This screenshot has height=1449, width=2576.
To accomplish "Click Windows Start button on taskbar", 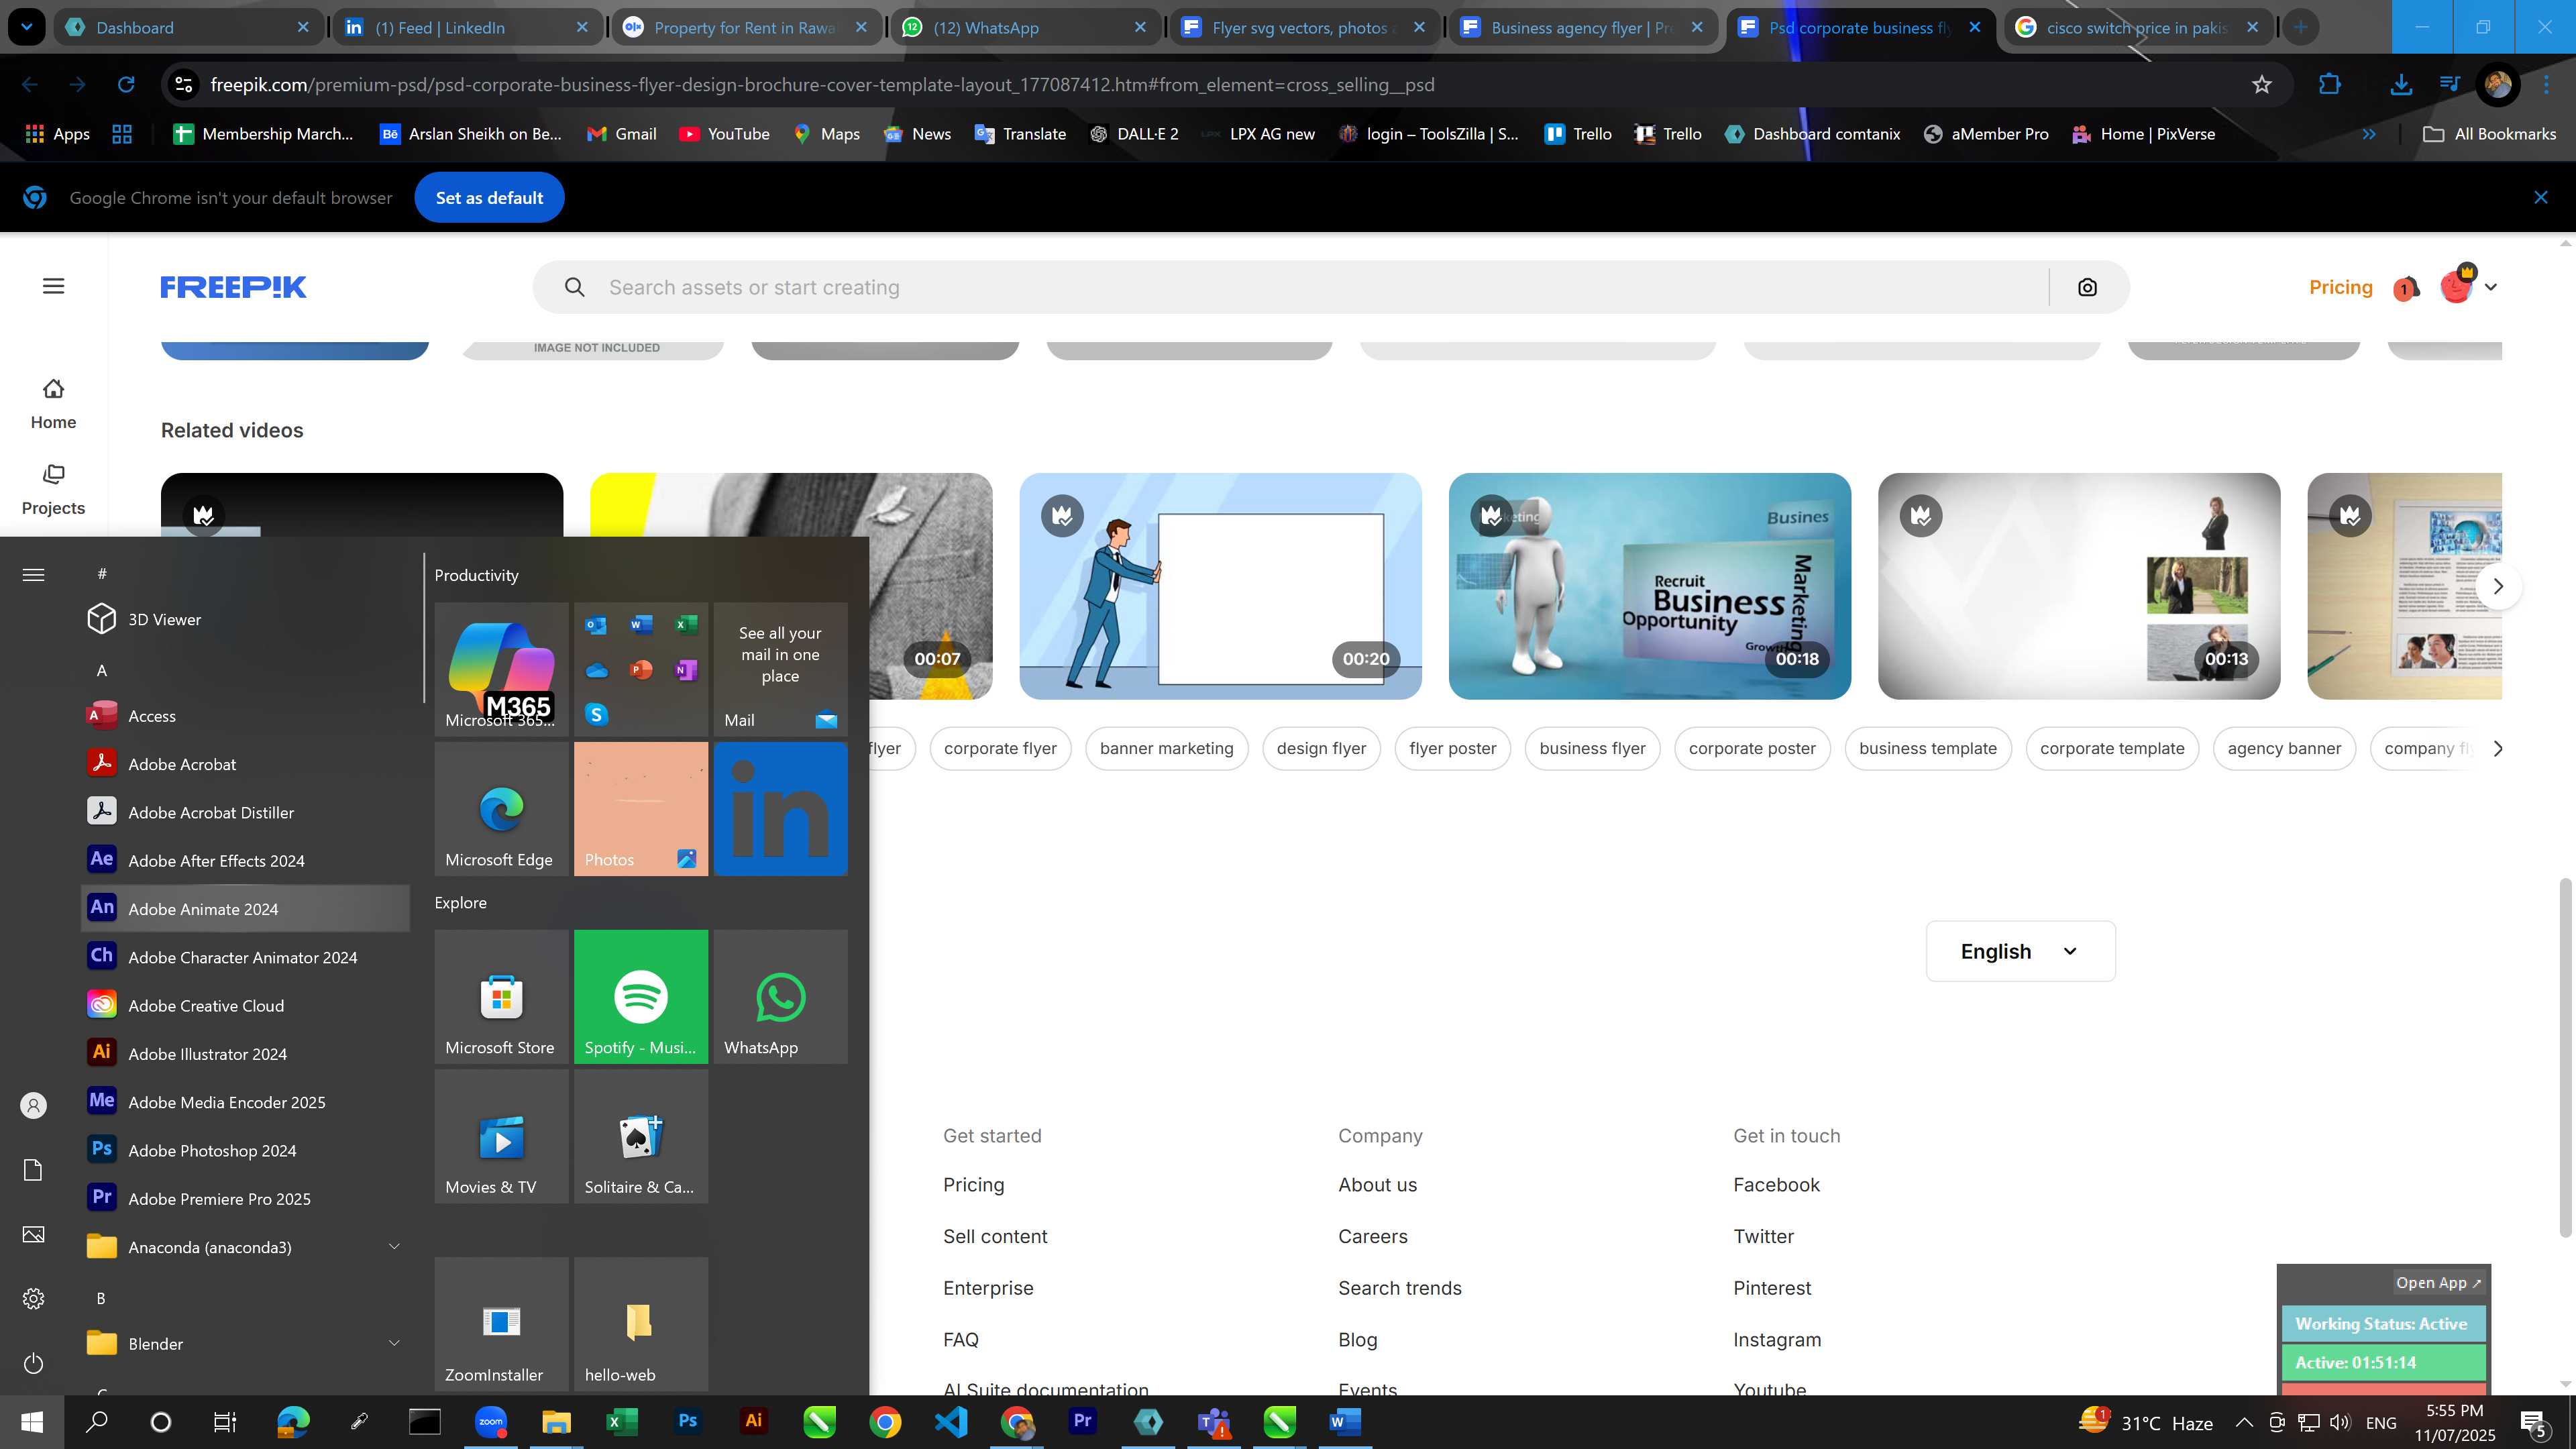I will click(32, 1421).
